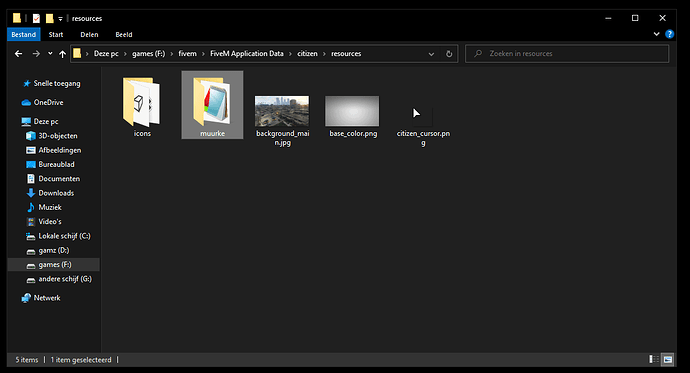Screen dimensions: 690x373
Task: Open Muziek in sidebar
Action: click(44, 207)
